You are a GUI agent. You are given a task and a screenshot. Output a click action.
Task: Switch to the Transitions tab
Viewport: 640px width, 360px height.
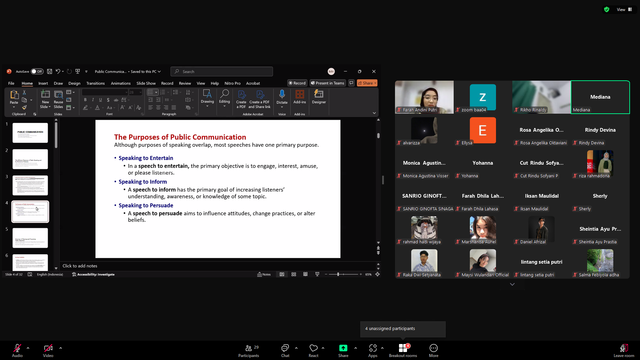(96, 83)
